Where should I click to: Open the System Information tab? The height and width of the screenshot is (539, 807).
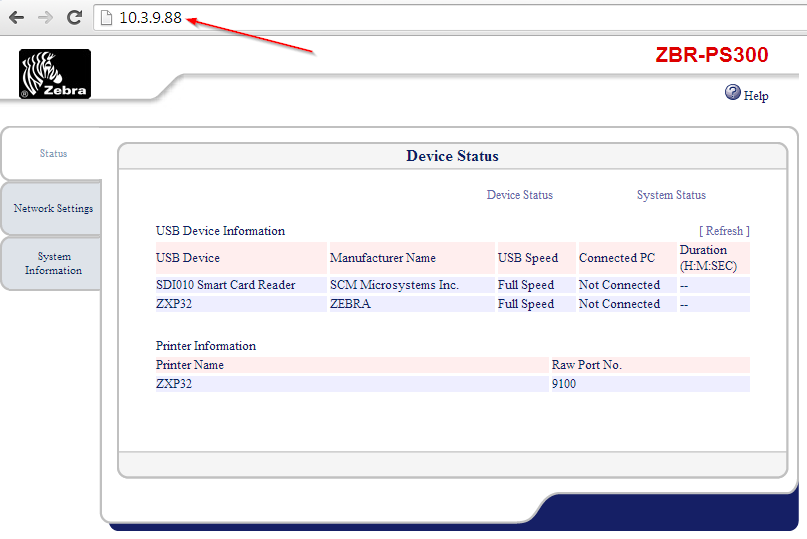[53, 264]
